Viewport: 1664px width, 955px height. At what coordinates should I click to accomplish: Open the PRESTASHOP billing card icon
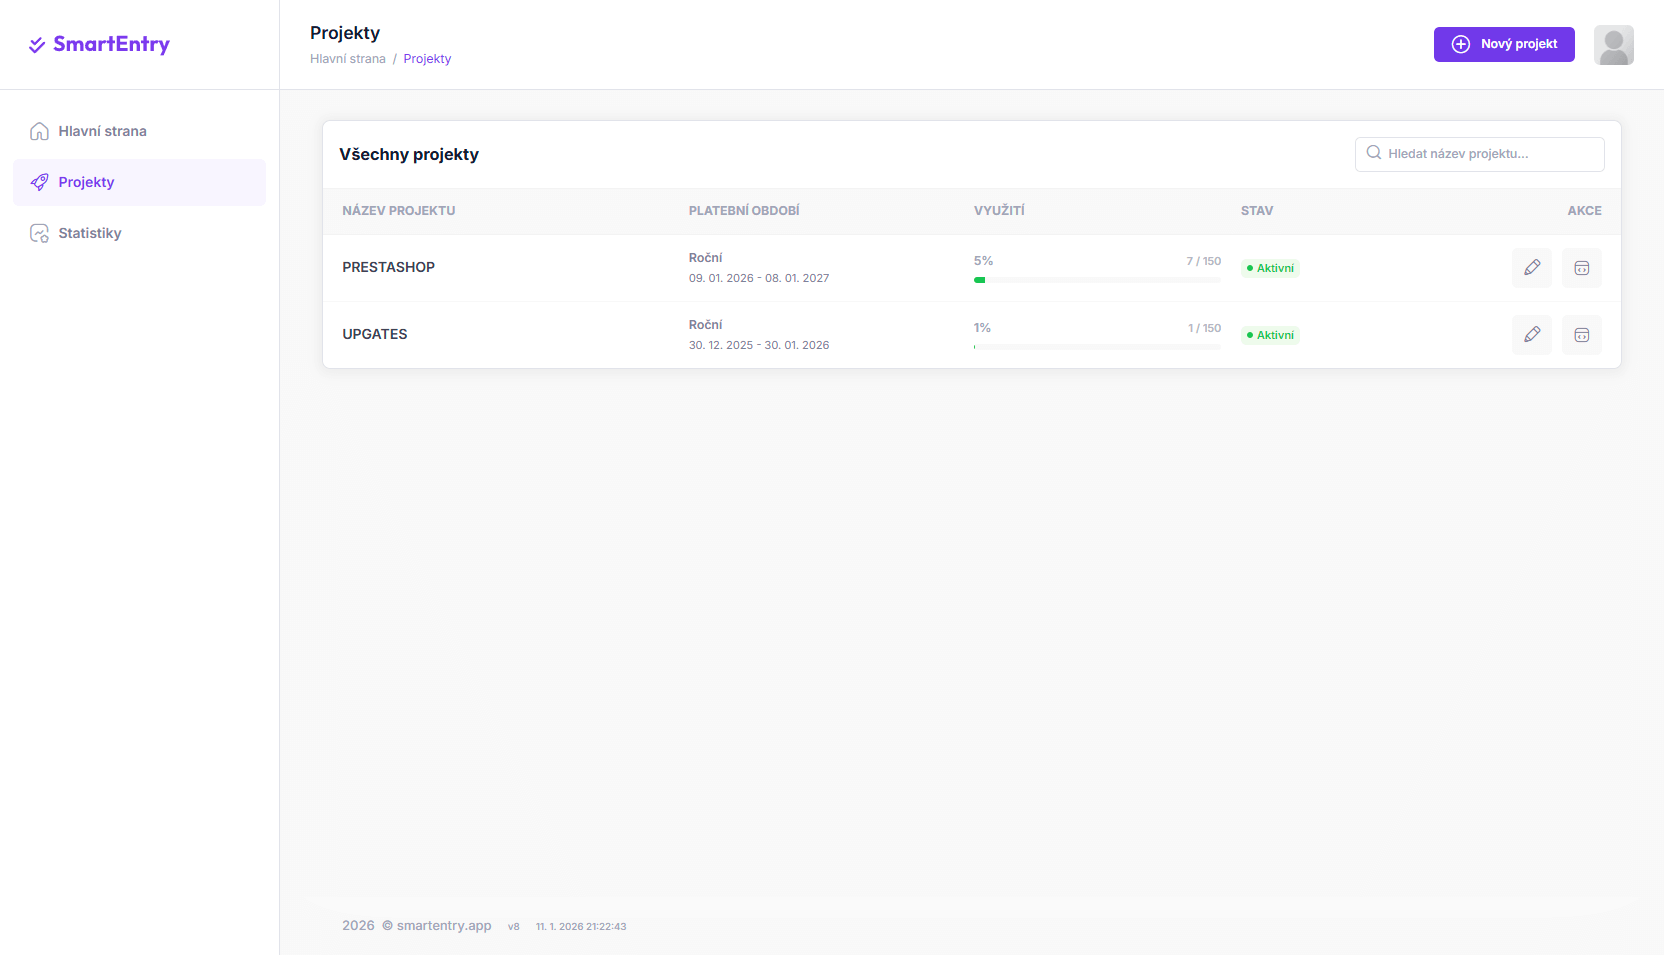coord(1581,268)
